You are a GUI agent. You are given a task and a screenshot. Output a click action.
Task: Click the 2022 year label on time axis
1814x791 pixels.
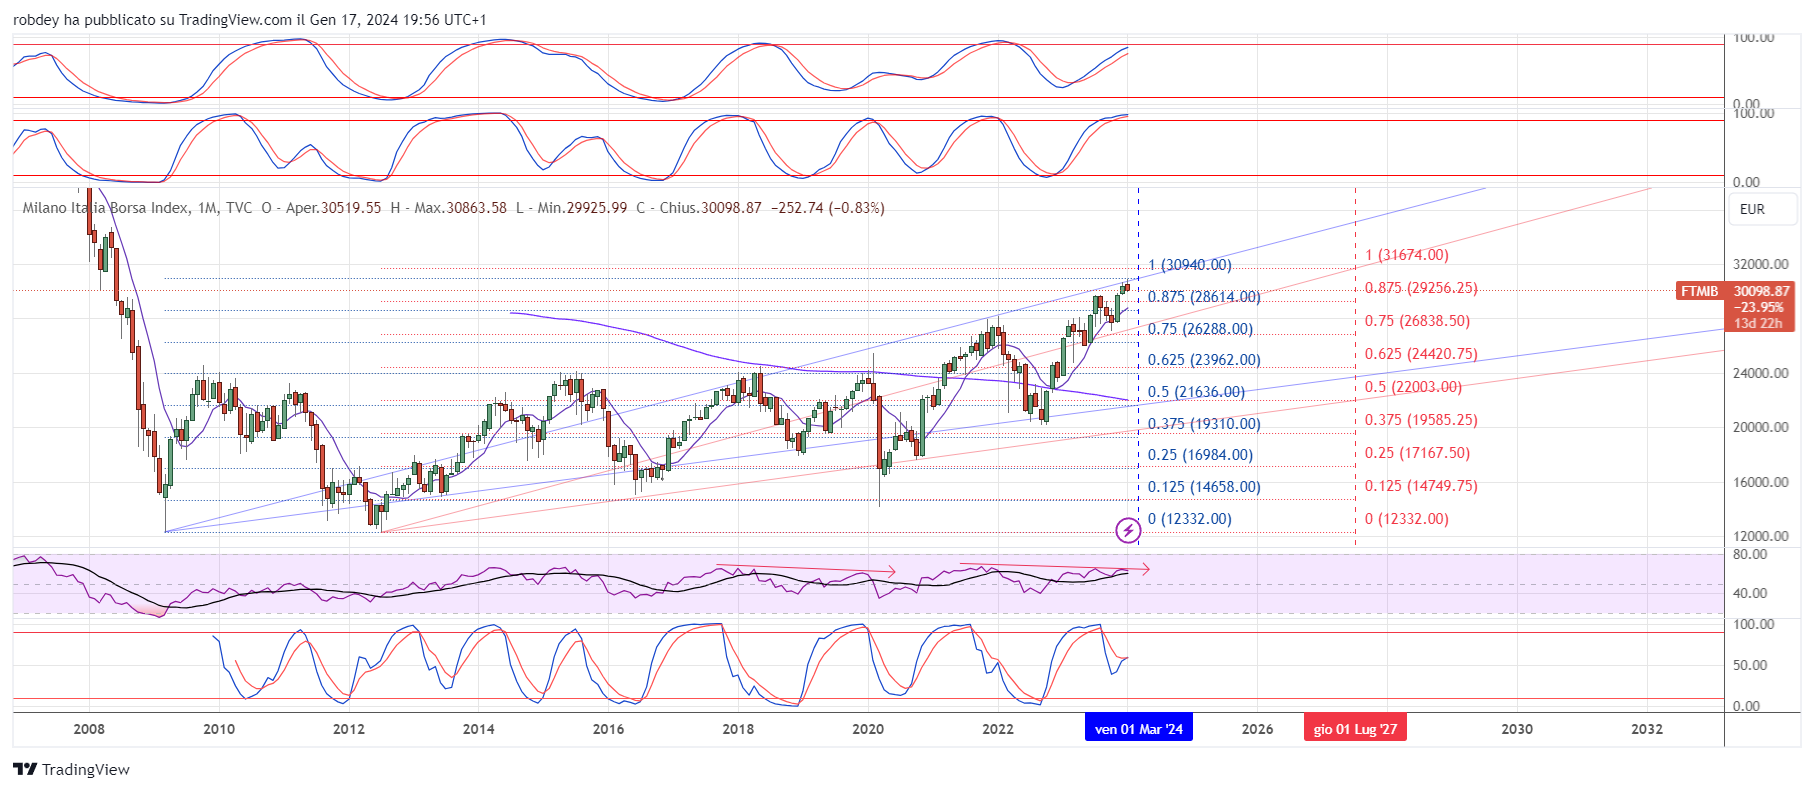click(x=998, y=729)
